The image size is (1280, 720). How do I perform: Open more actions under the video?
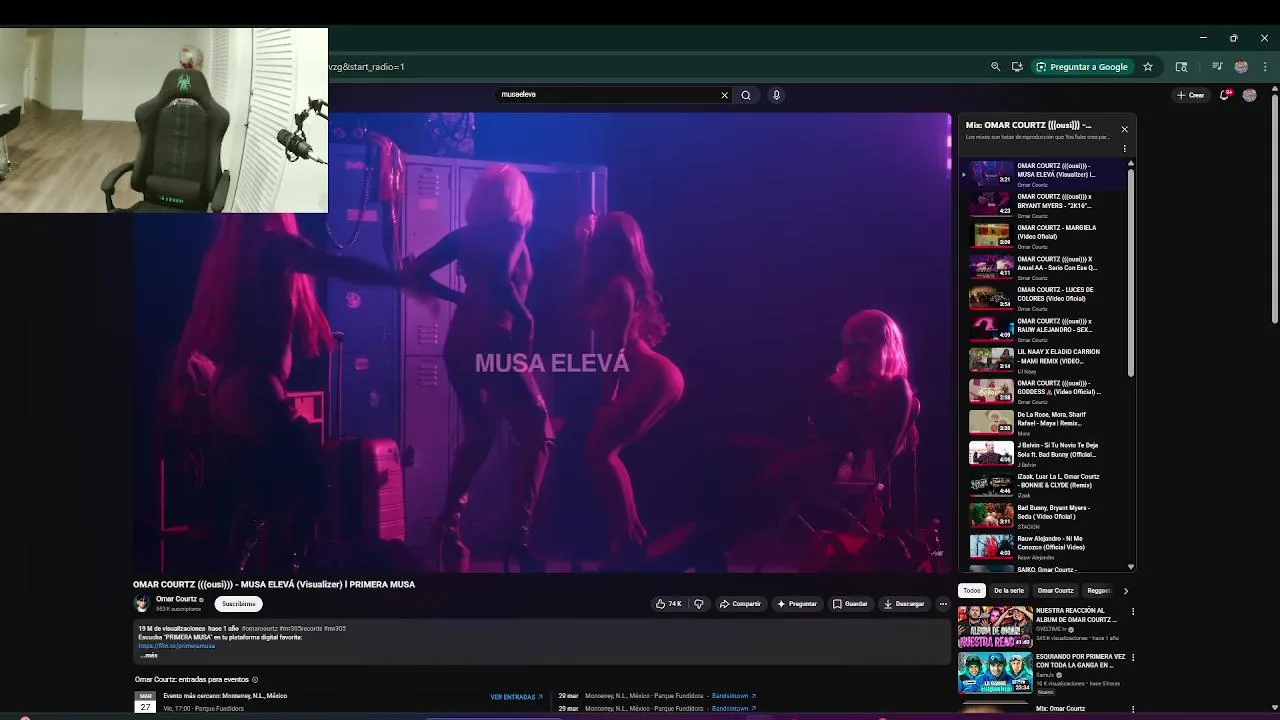943,604
